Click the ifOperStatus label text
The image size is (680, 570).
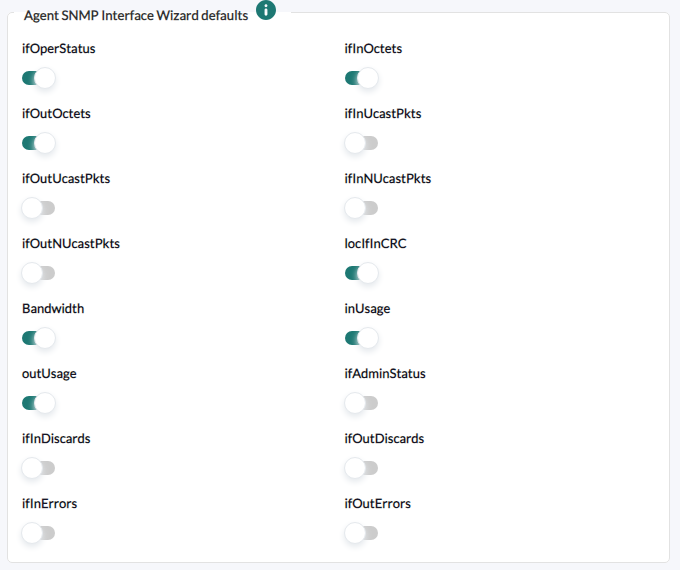(x=59, y=49)
